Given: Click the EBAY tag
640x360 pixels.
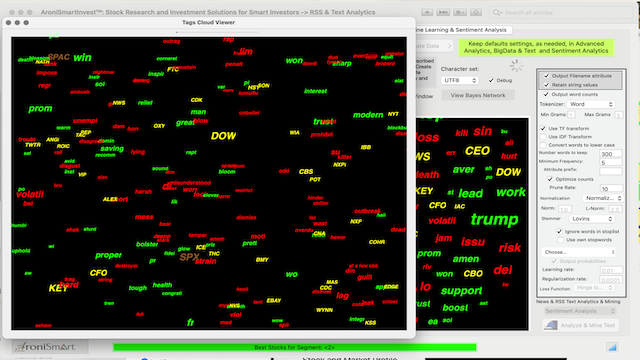Looking at the screenshot, I should click(273, 300).
